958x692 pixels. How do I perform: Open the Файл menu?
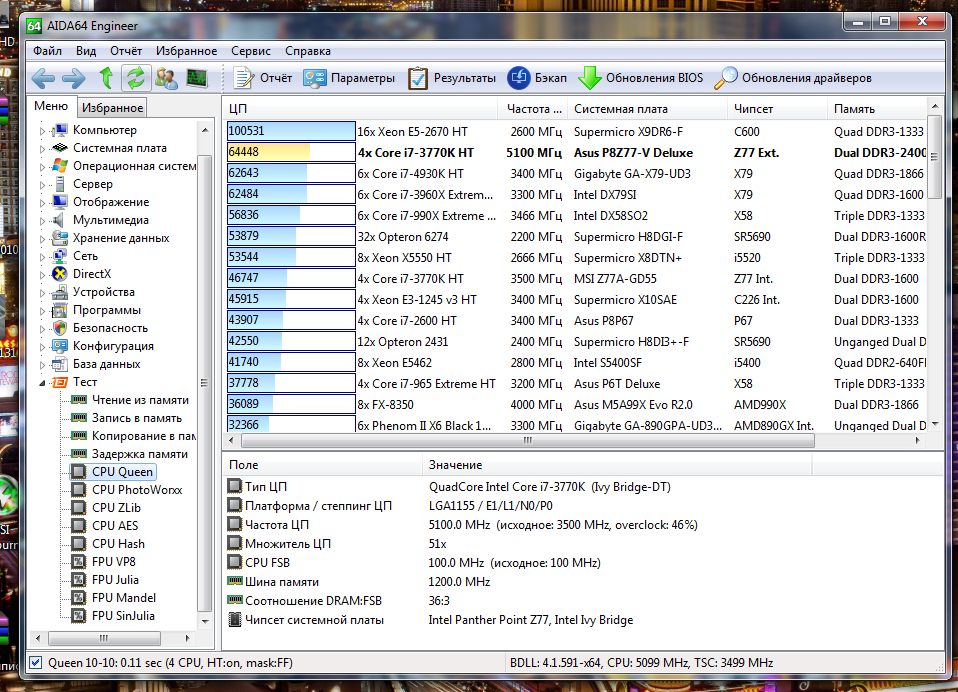48,51
